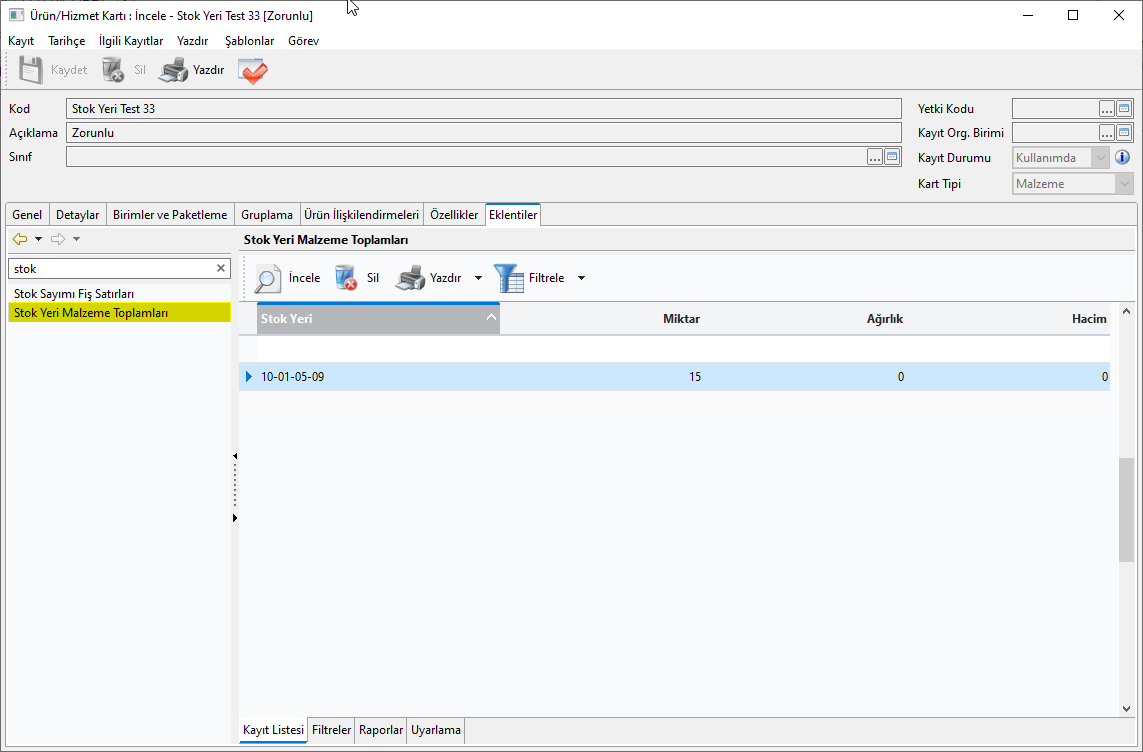Open the Sınıf field ellipsis lookup button

(875, 157)
